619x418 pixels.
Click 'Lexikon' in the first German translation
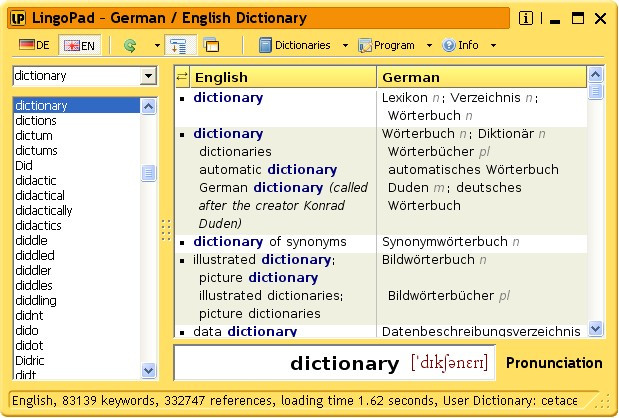[x=405, y=98]
